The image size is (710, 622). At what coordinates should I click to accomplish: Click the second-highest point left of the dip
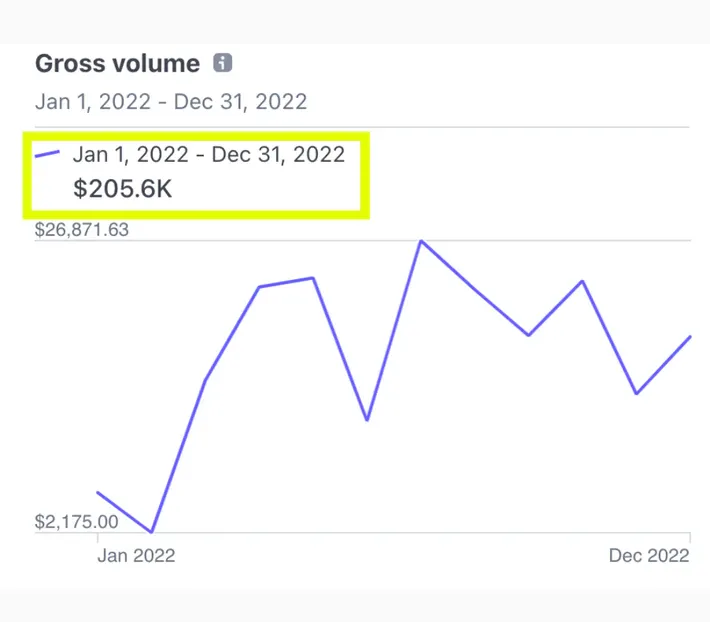coord(313,278)
